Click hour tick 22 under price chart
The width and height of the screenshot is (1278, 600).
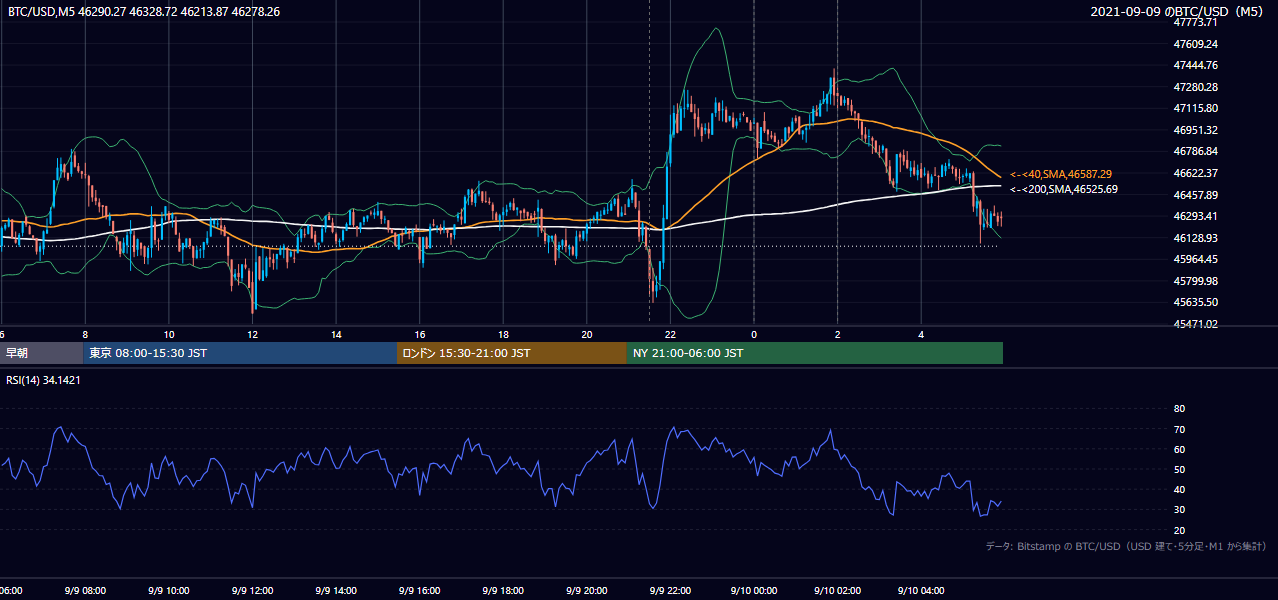coord(670,334)
